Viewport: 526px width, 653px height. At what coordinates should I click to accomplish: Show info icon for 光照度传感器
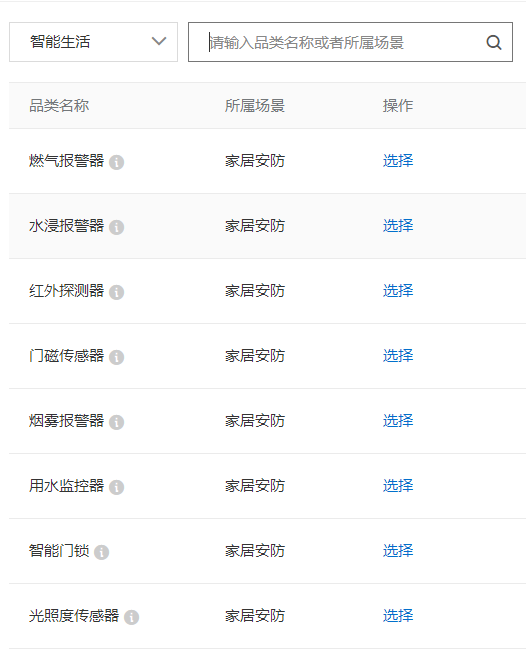click(x=132, y=617)
